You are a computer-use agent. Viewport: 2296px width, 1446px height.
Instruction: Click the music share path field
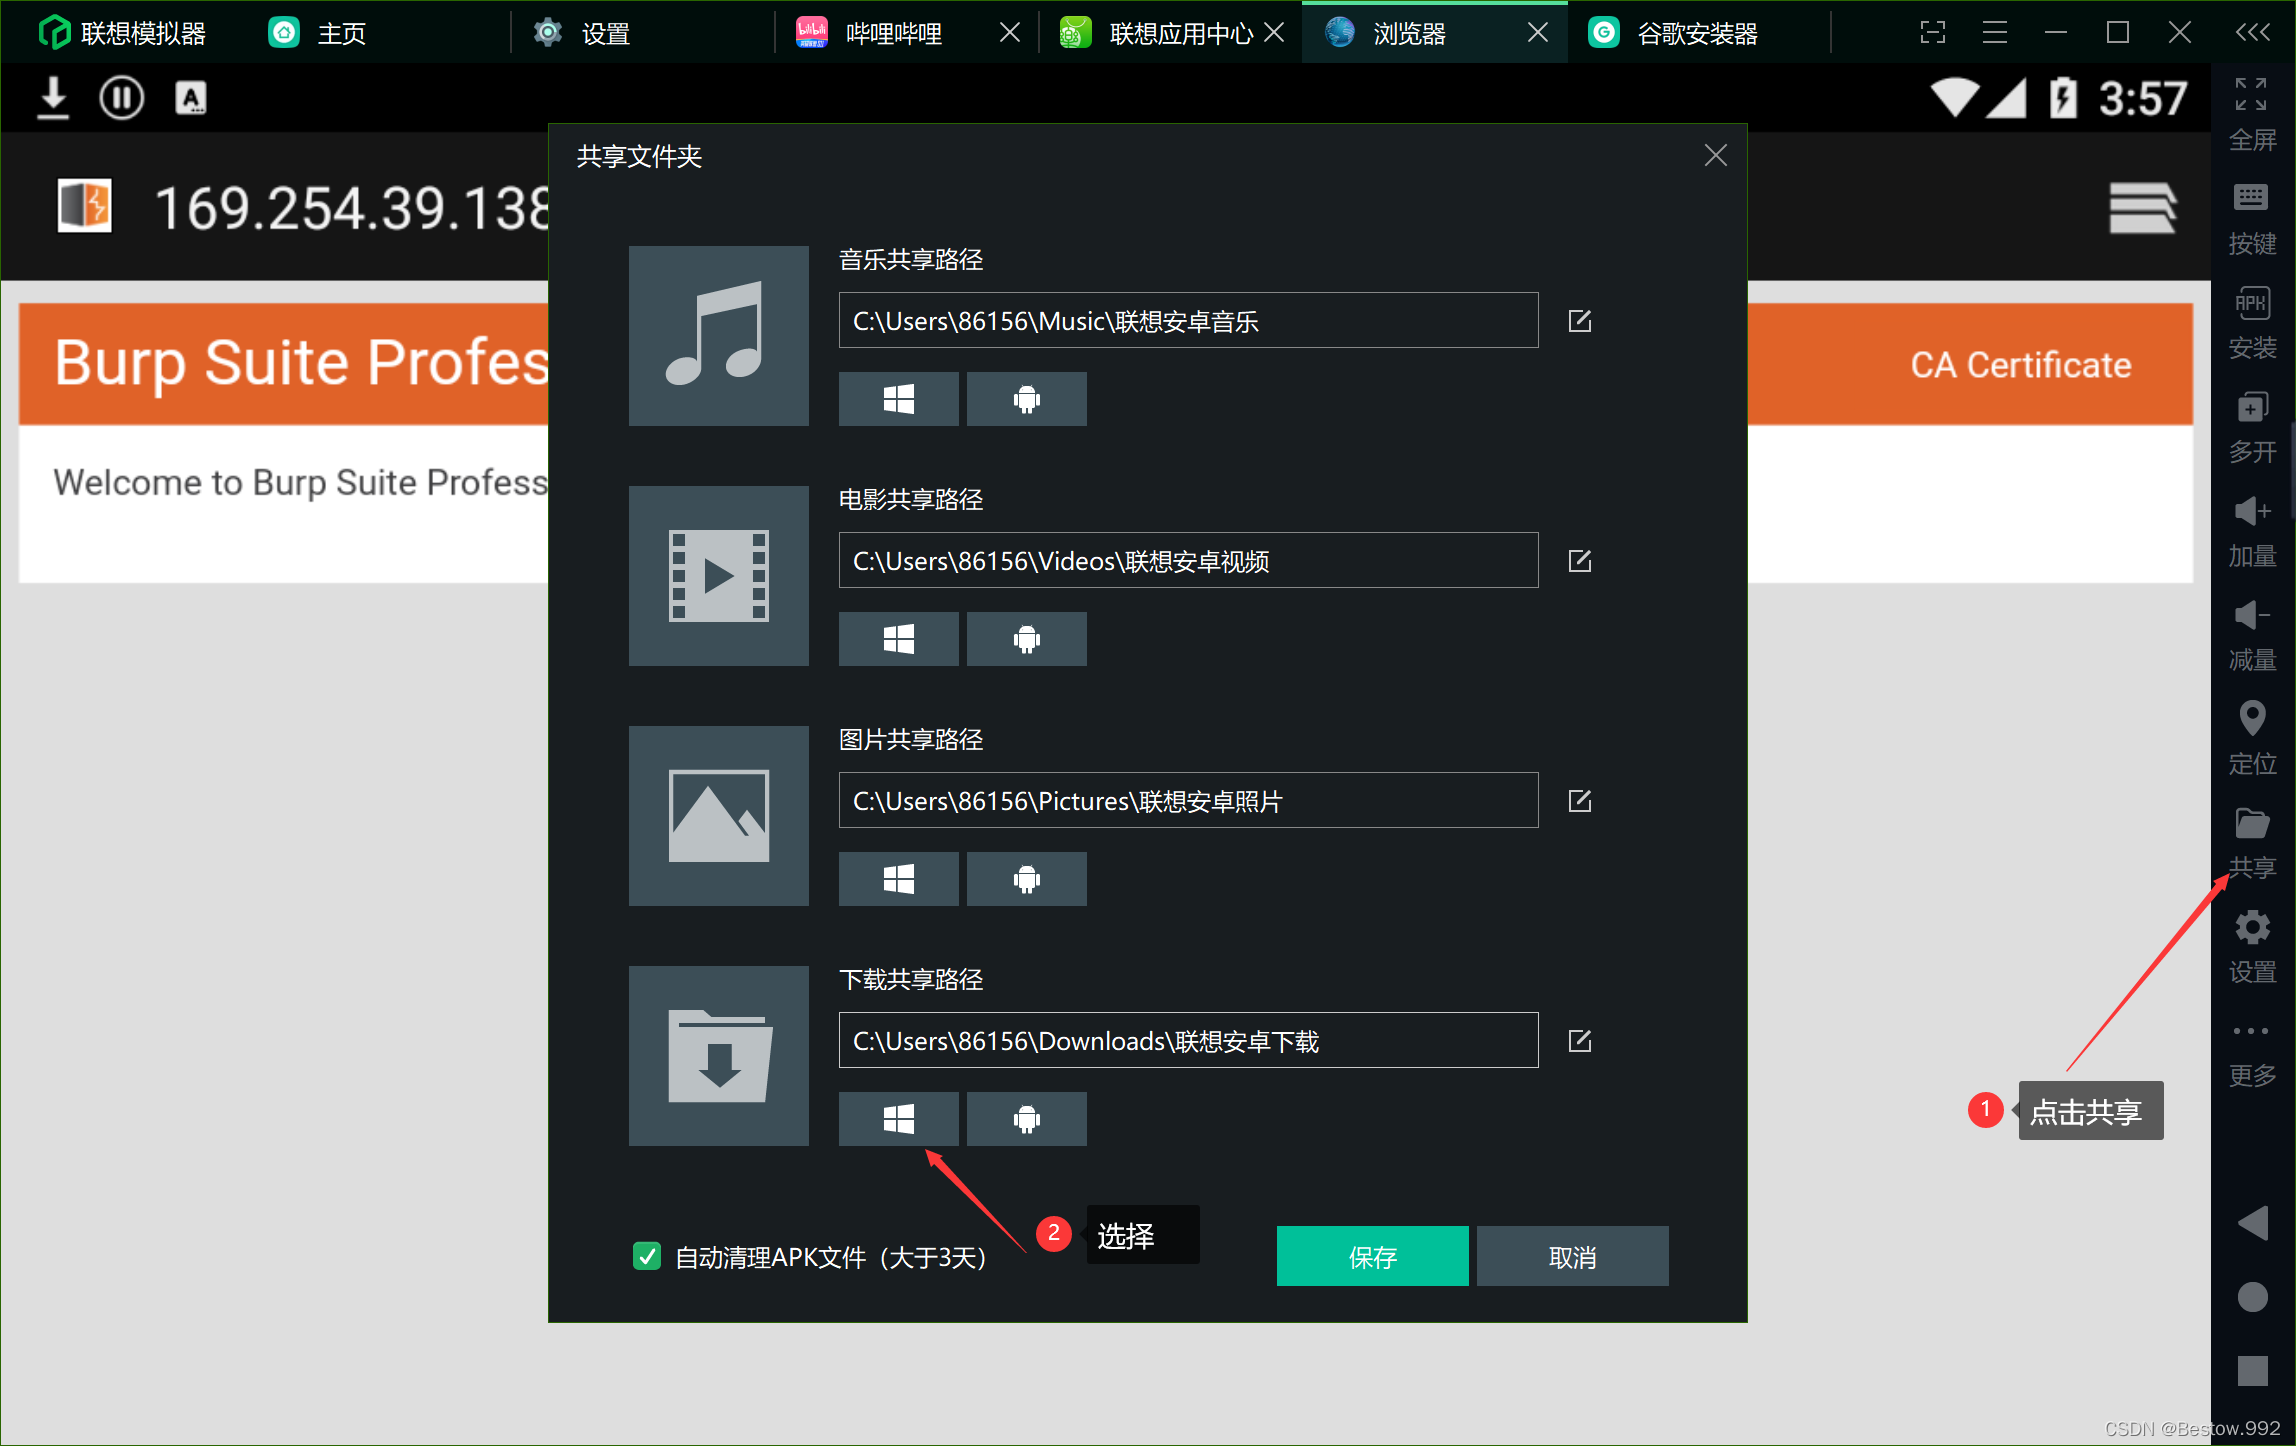pos(1188,320)
